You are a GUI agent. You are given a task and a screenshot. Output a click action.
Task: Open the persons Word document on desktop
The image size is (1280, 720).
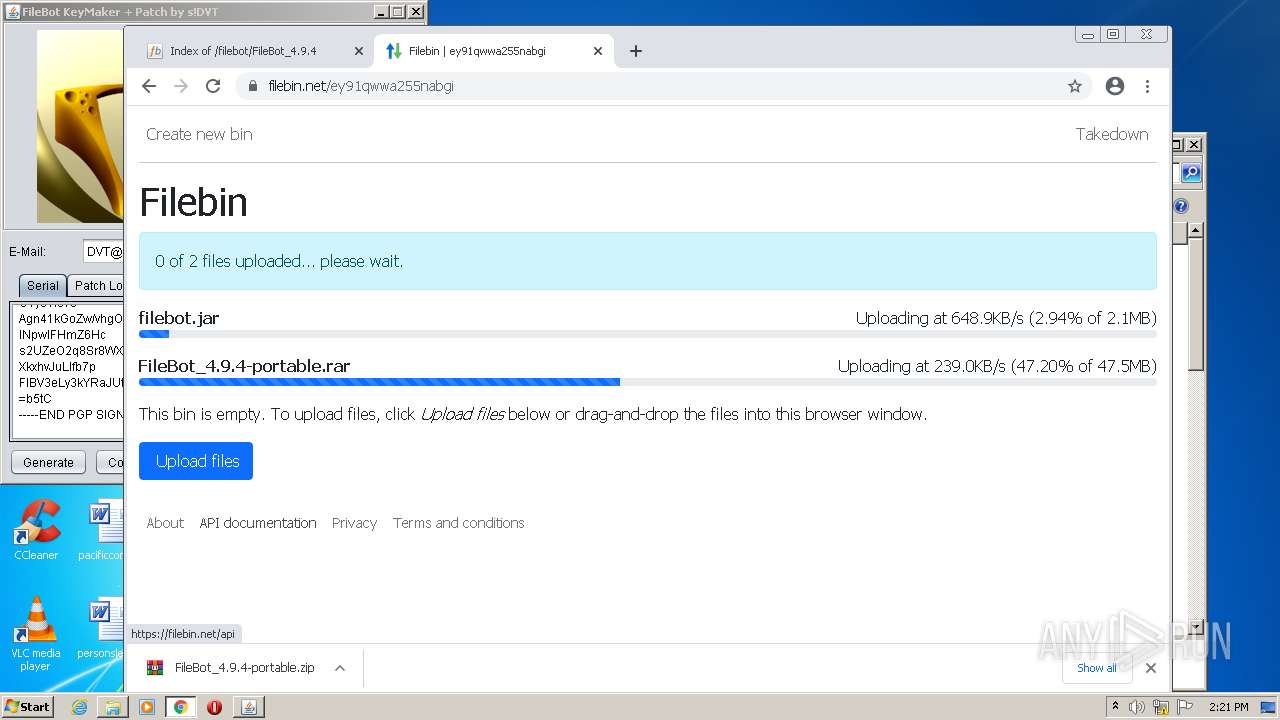pos(101,630)
